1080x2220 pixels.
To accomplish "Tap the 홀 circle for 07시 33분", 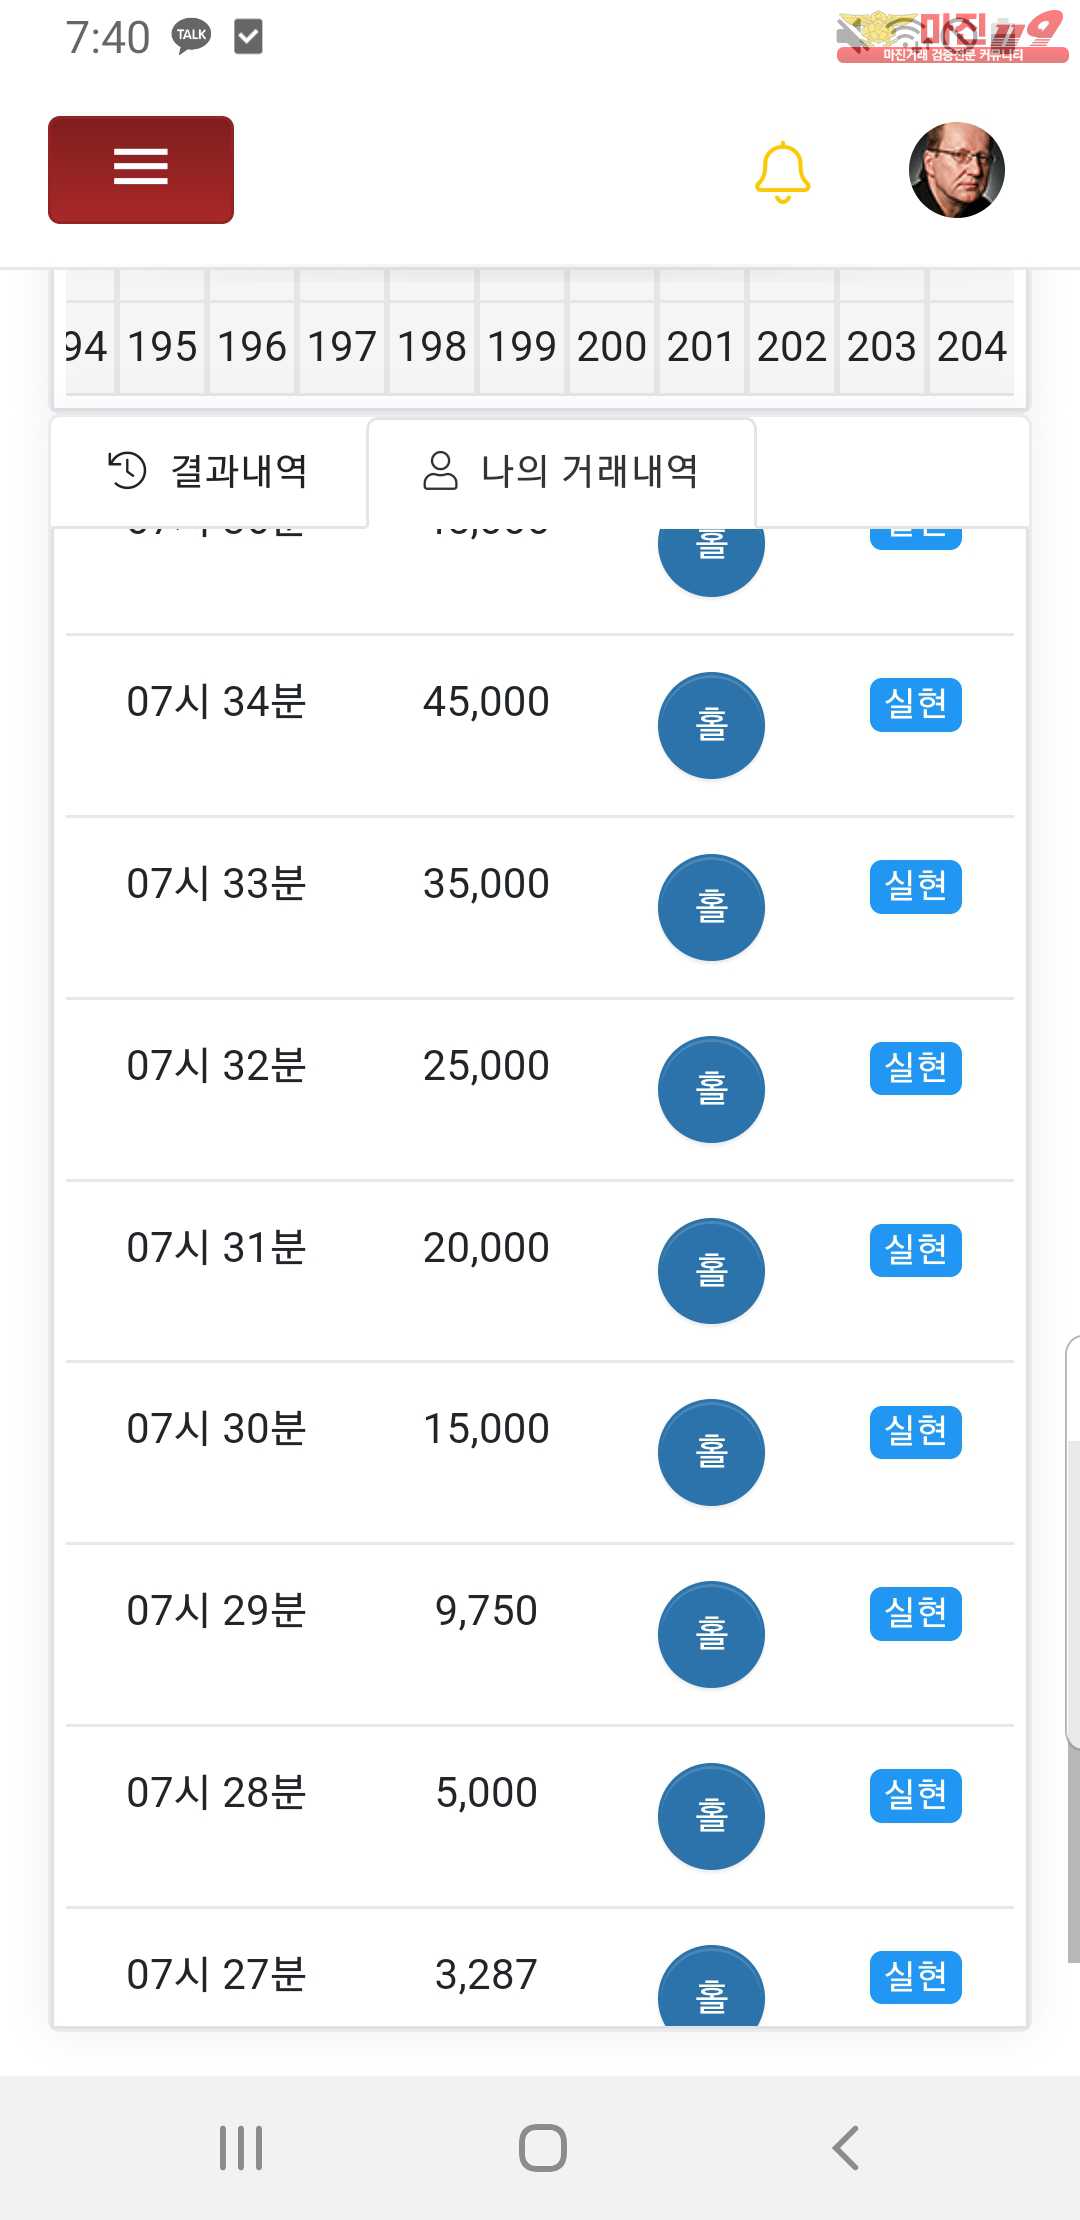I will tap(711, 907).
